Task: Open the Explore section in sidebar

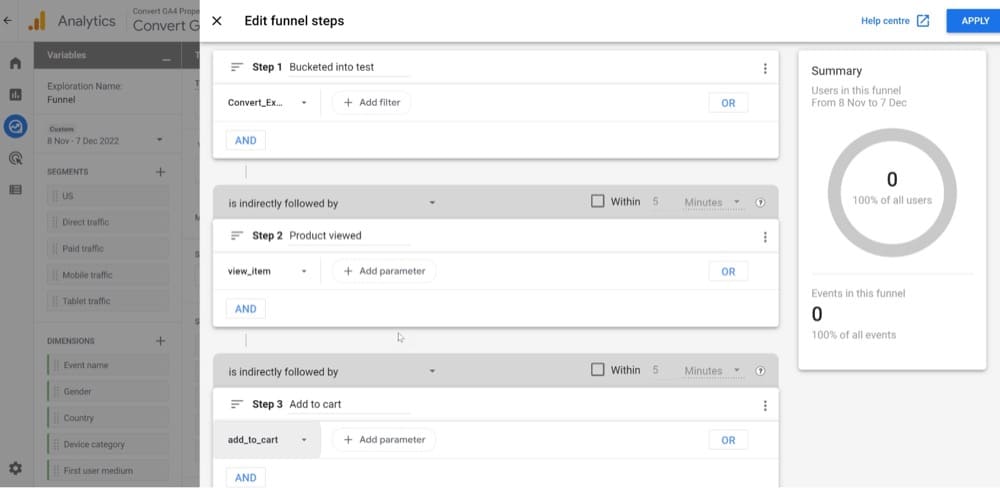Action: click(x=15, y=126)
